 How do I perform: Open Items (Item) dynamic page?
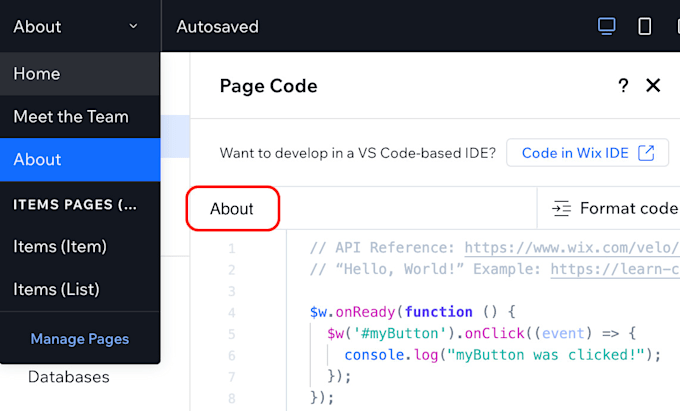pyautogui.click(x=80, y=247)
